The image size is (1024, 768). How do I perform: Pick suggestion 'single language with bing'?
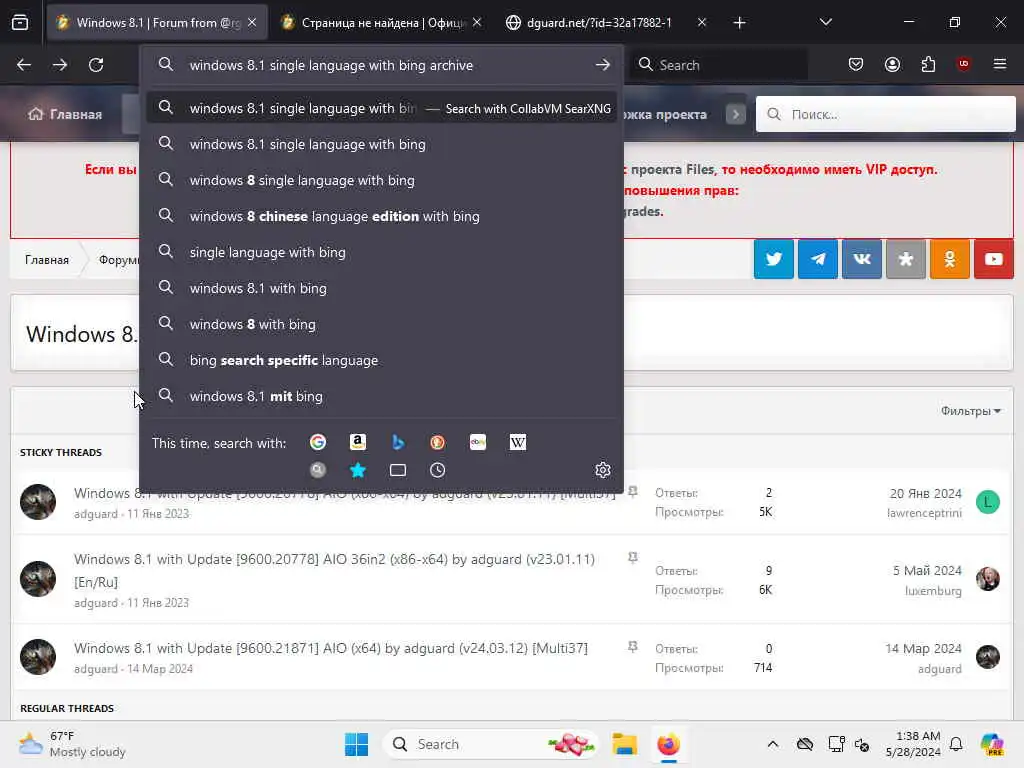[x=381, y=252]
